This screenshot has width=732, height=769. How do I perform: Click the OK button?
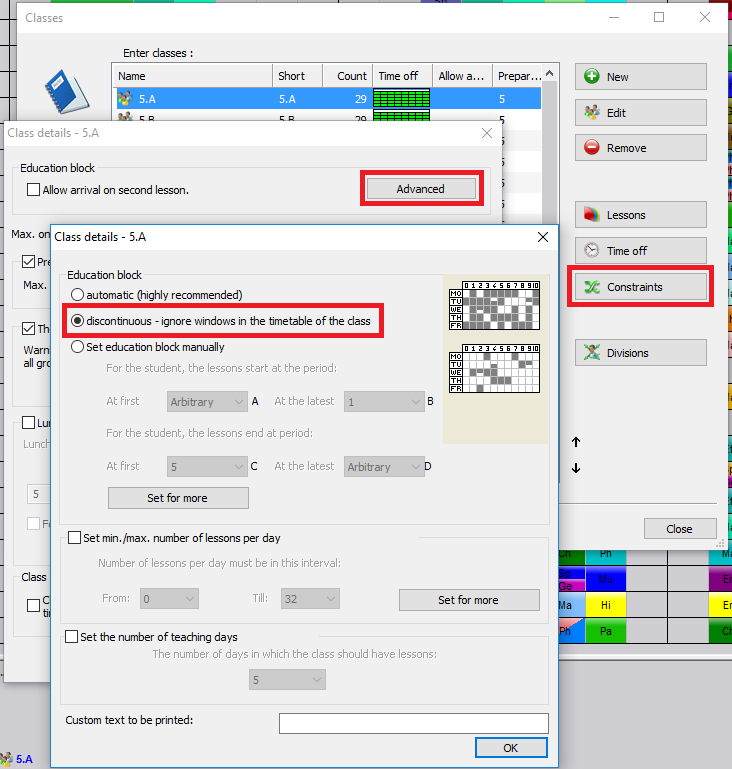[x=510, y=748]
